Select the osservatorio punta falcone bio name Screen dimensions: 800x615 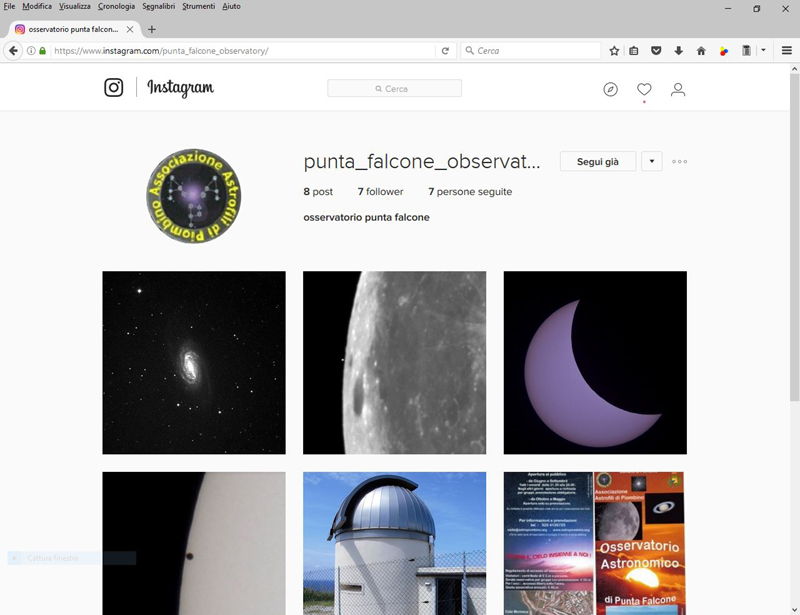pos(366,217)
